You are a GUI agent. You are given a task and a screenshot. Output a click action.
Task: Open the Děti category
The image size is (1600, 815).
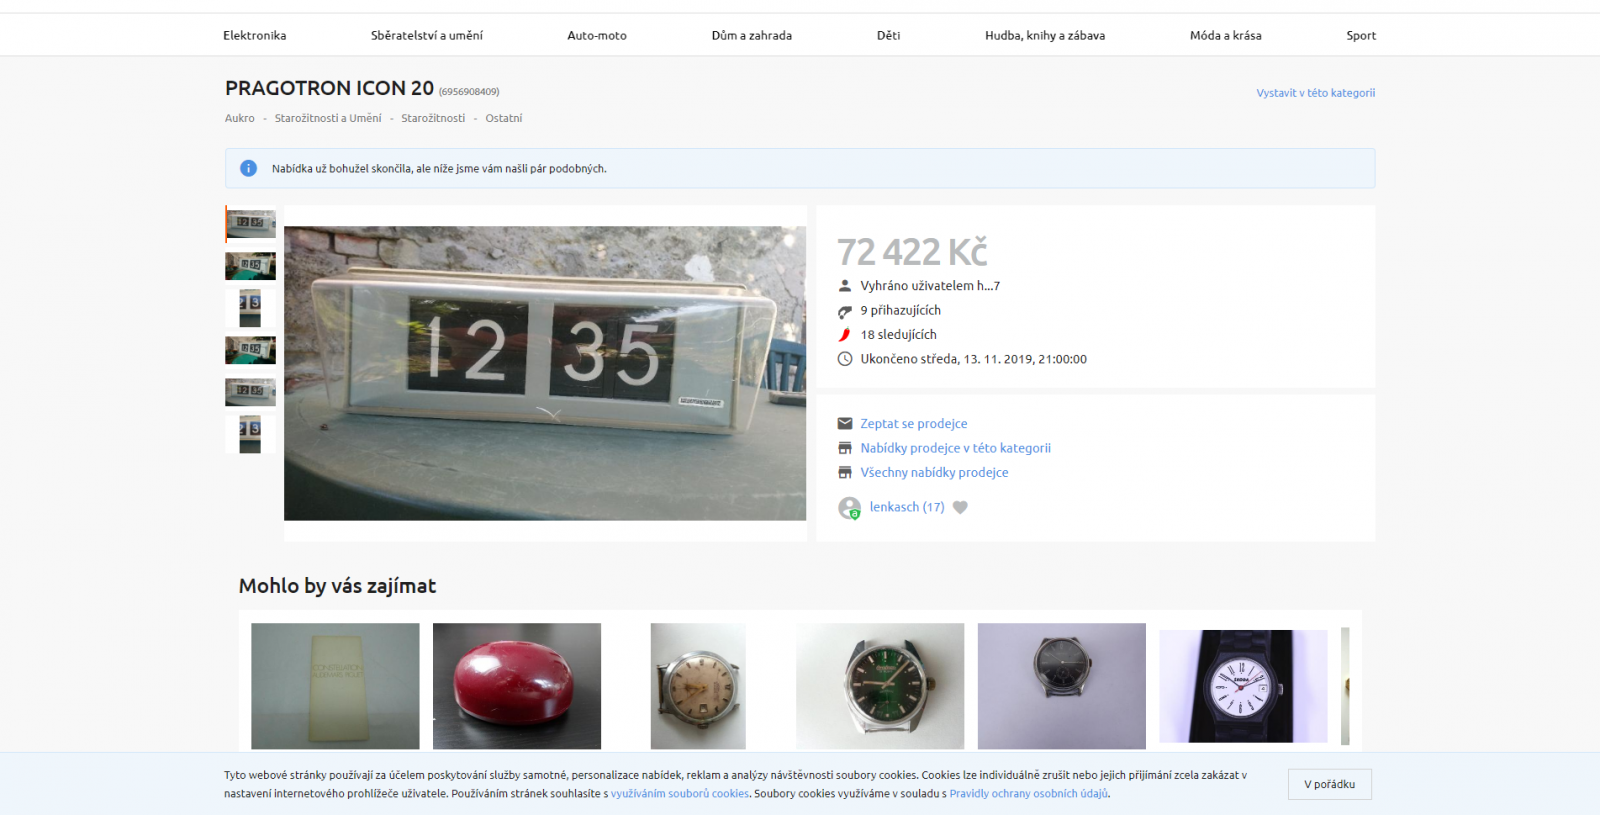click(888, 35)
